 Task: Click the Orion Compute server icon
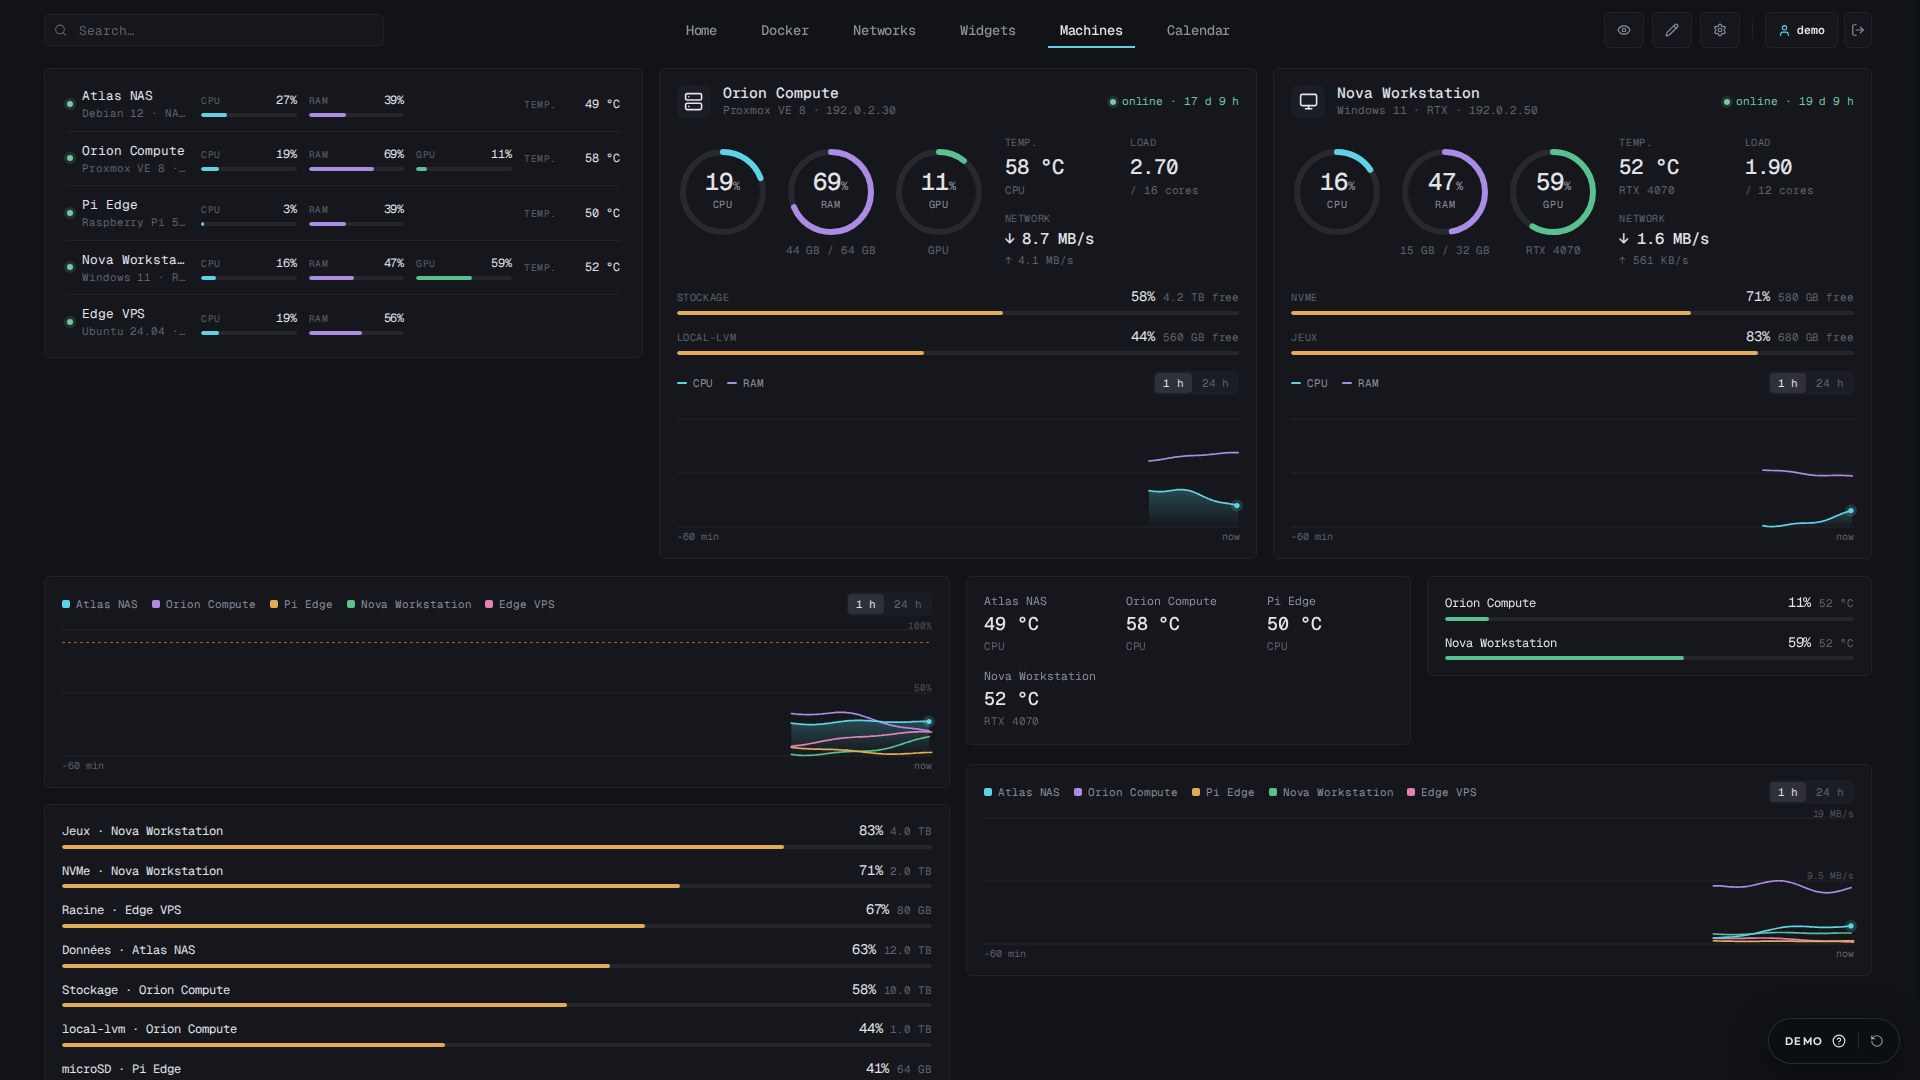tap(693, 101)
